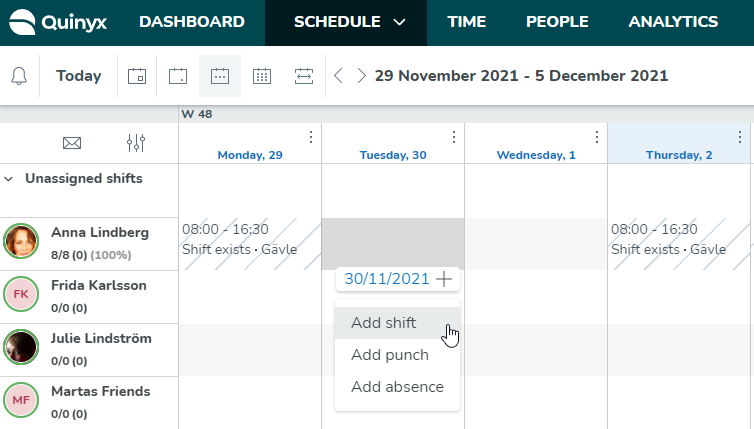
Task: Go to the previous week arrow
Action: pos(338,76)
